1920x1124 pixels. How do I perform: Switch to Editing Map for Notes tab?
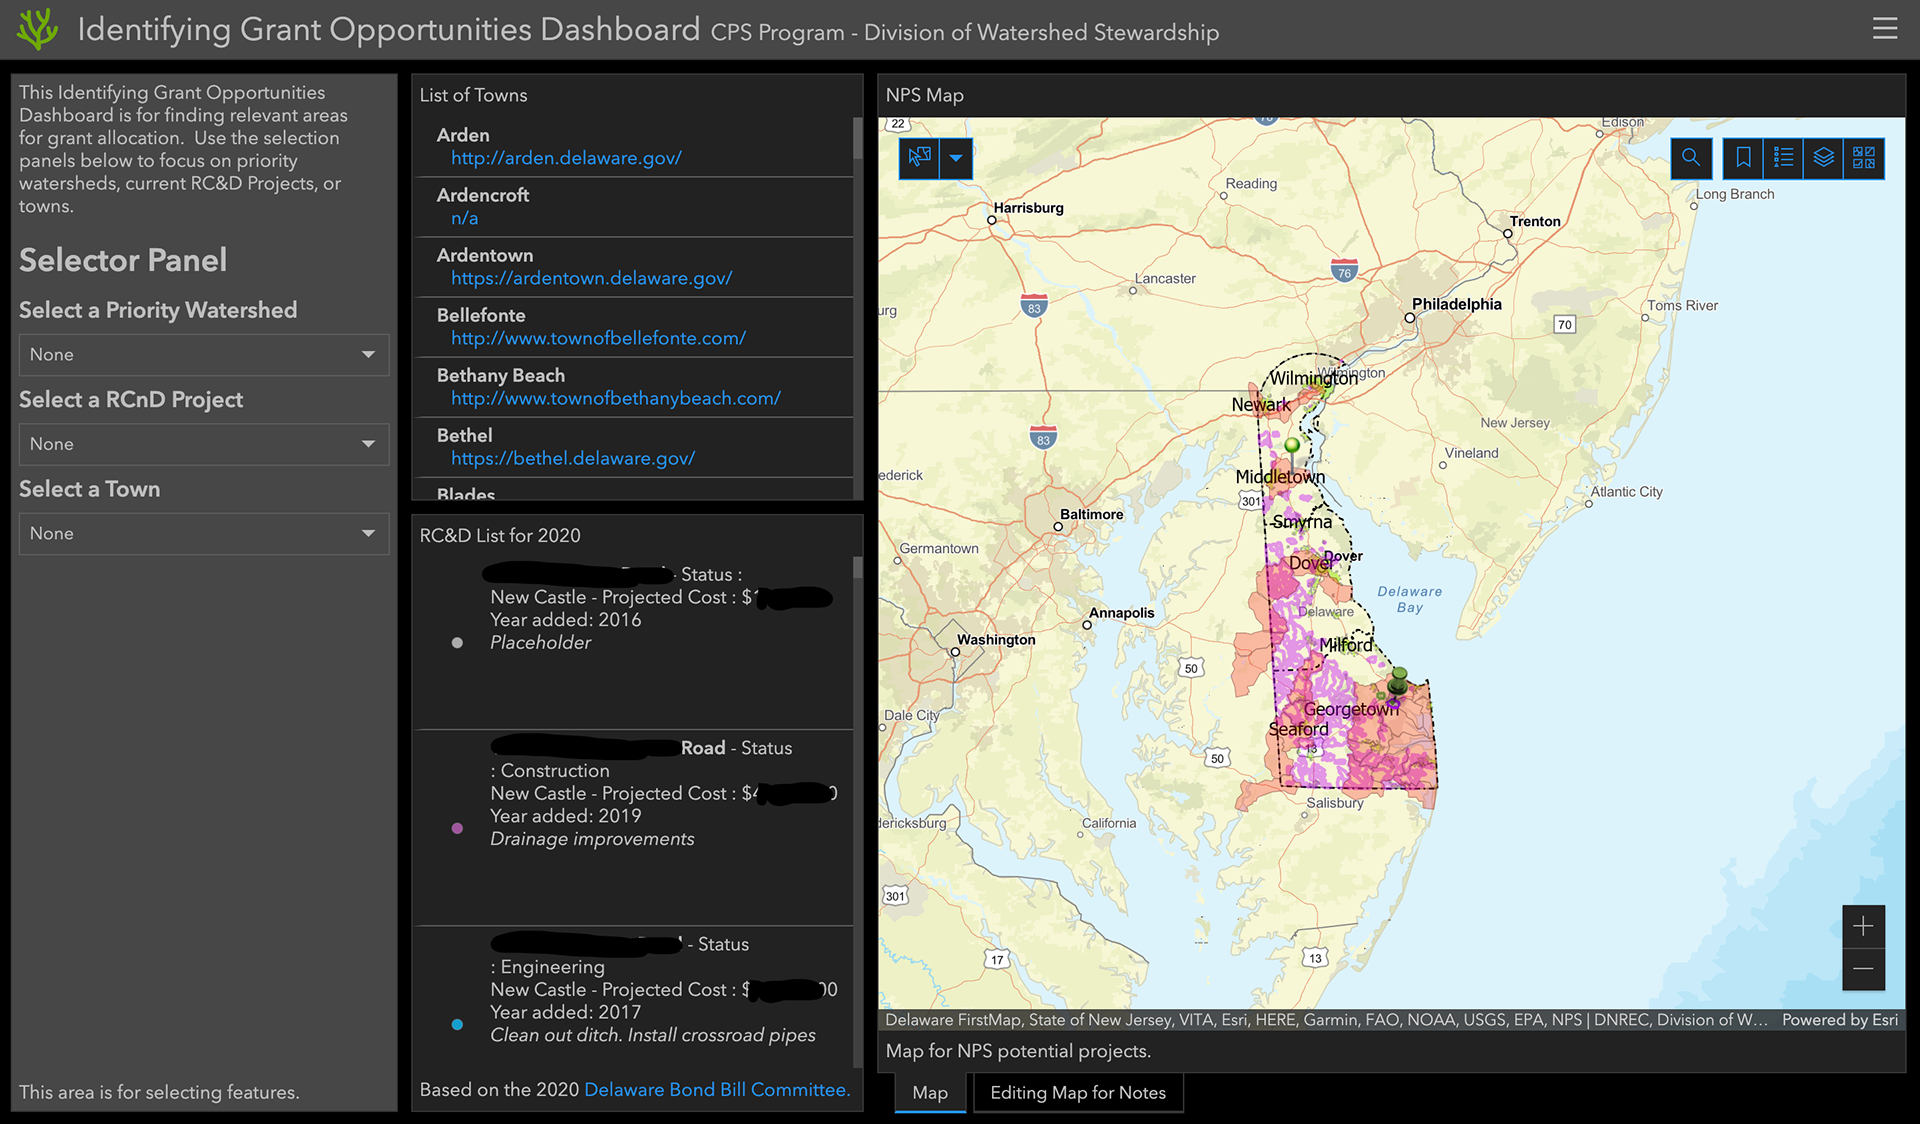click(x=1078, y=1093)
